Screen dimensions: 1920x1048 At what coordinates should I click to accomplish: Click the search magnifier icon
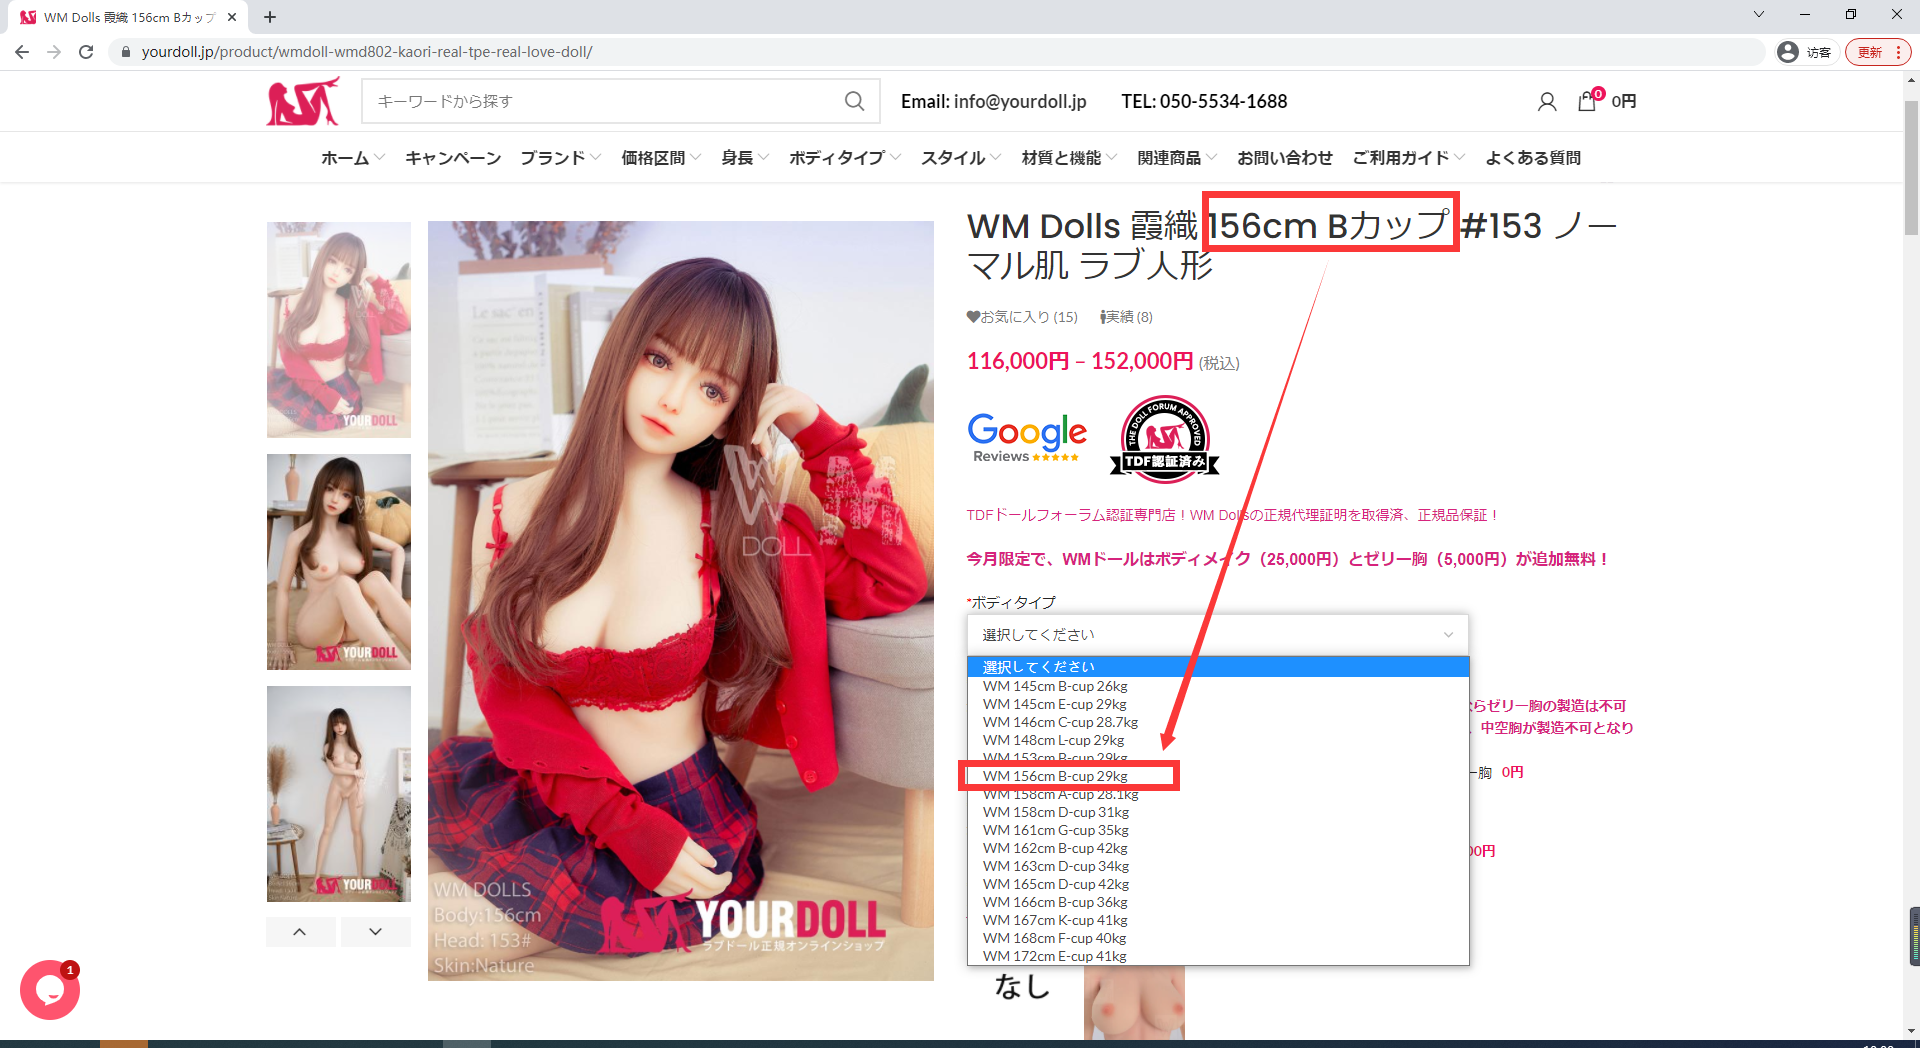click(854, 101)
